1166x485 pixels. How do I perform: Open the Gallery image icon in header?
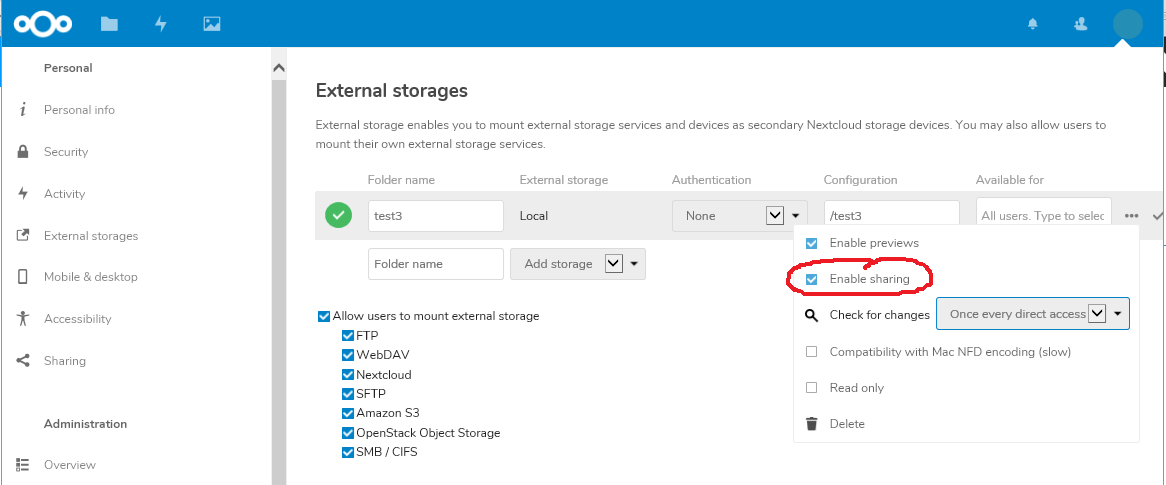point(211,24)
